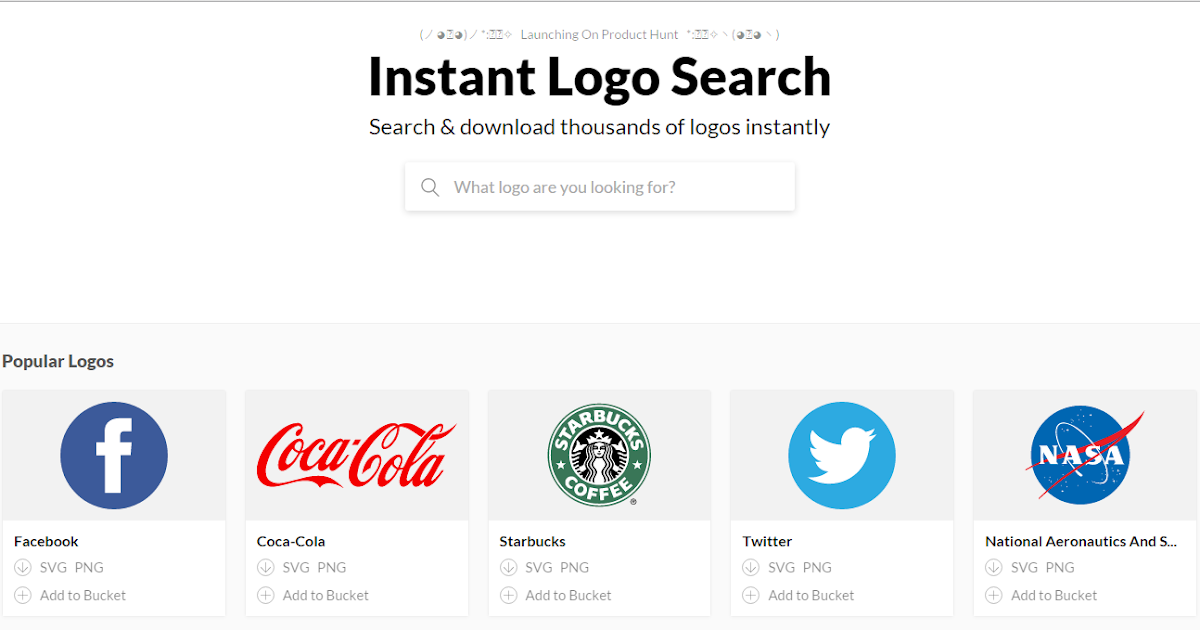Add the Starbucks logo to bucket
The image size is (1200, 630).
[x=568, y=595]
